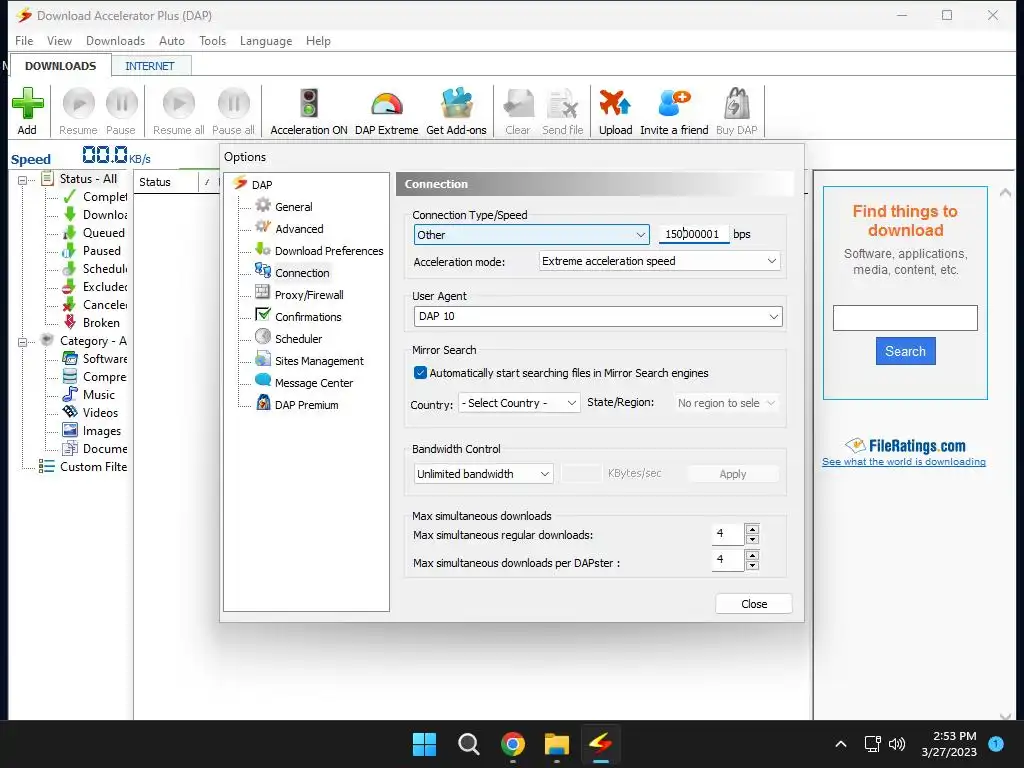Viewport: 1024px width, 768px height.
Task: Decrease max simultaneous downloads per DAPster
Action: click(x=752, y=565)
